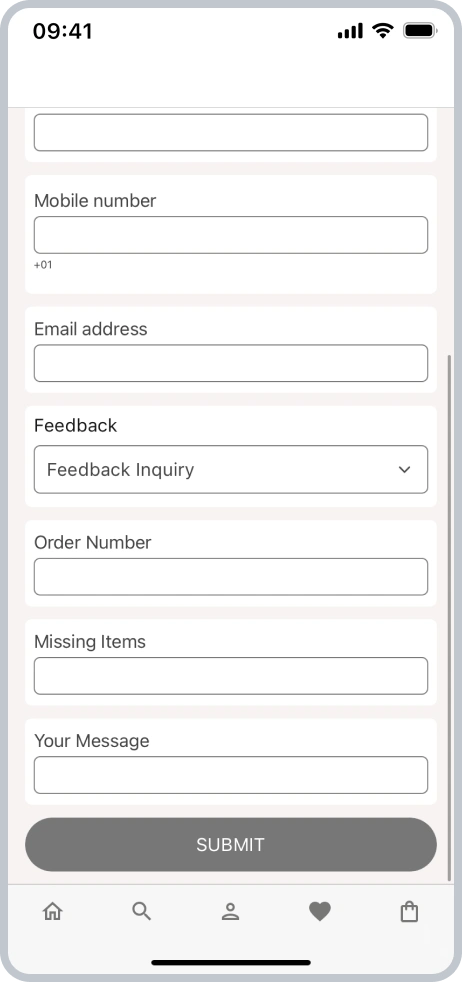Screen dimensions: 462x982
Task: Tap the search magnifier icon
Action: click(141, 911)
